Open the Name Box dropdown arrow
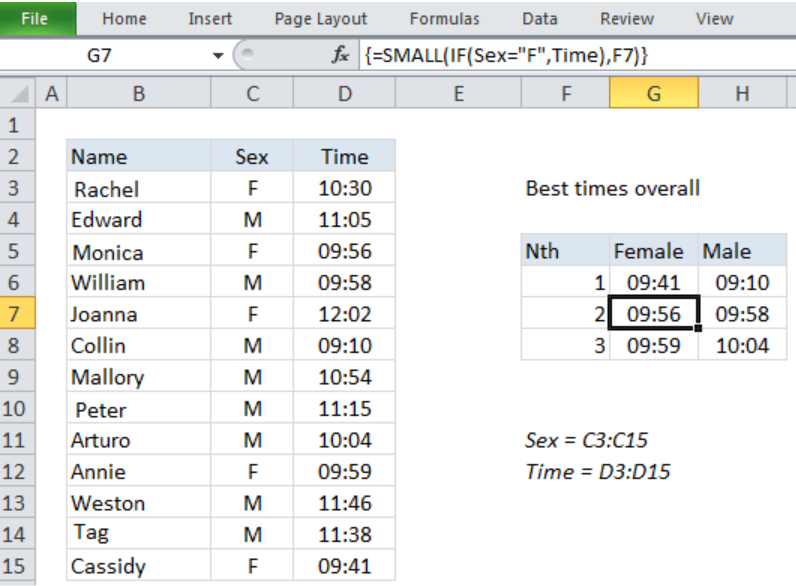The width and height of the screenshot is (796, 586). tap(218, 55)
